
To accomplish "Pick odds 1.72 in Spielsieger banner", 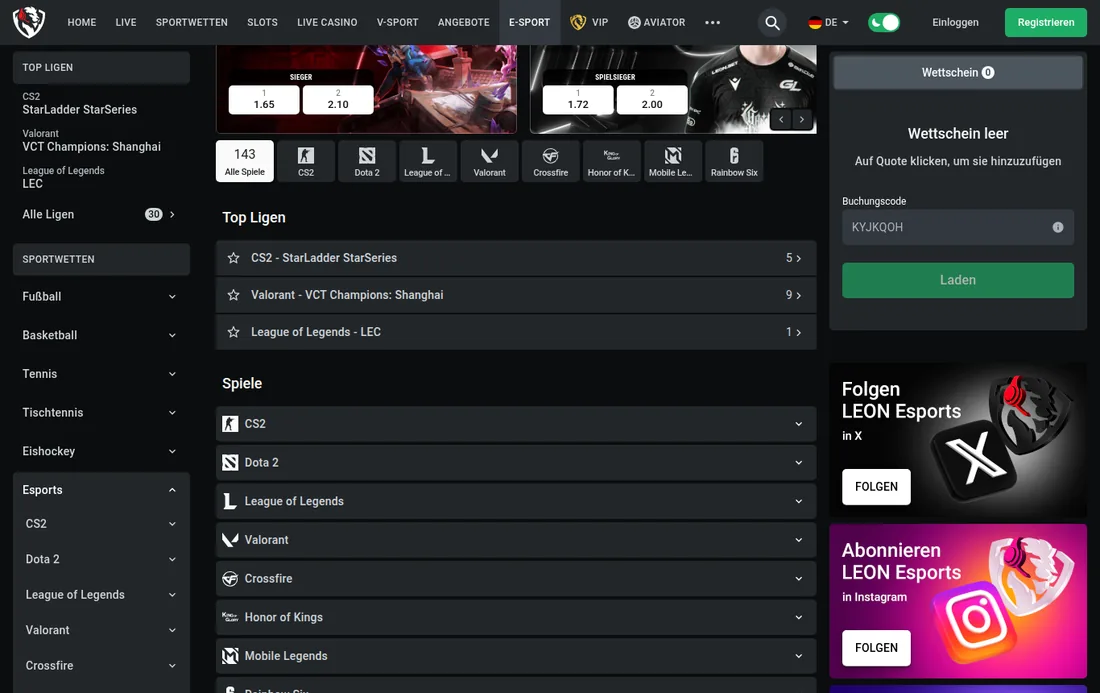I will [x=578, y=100].
